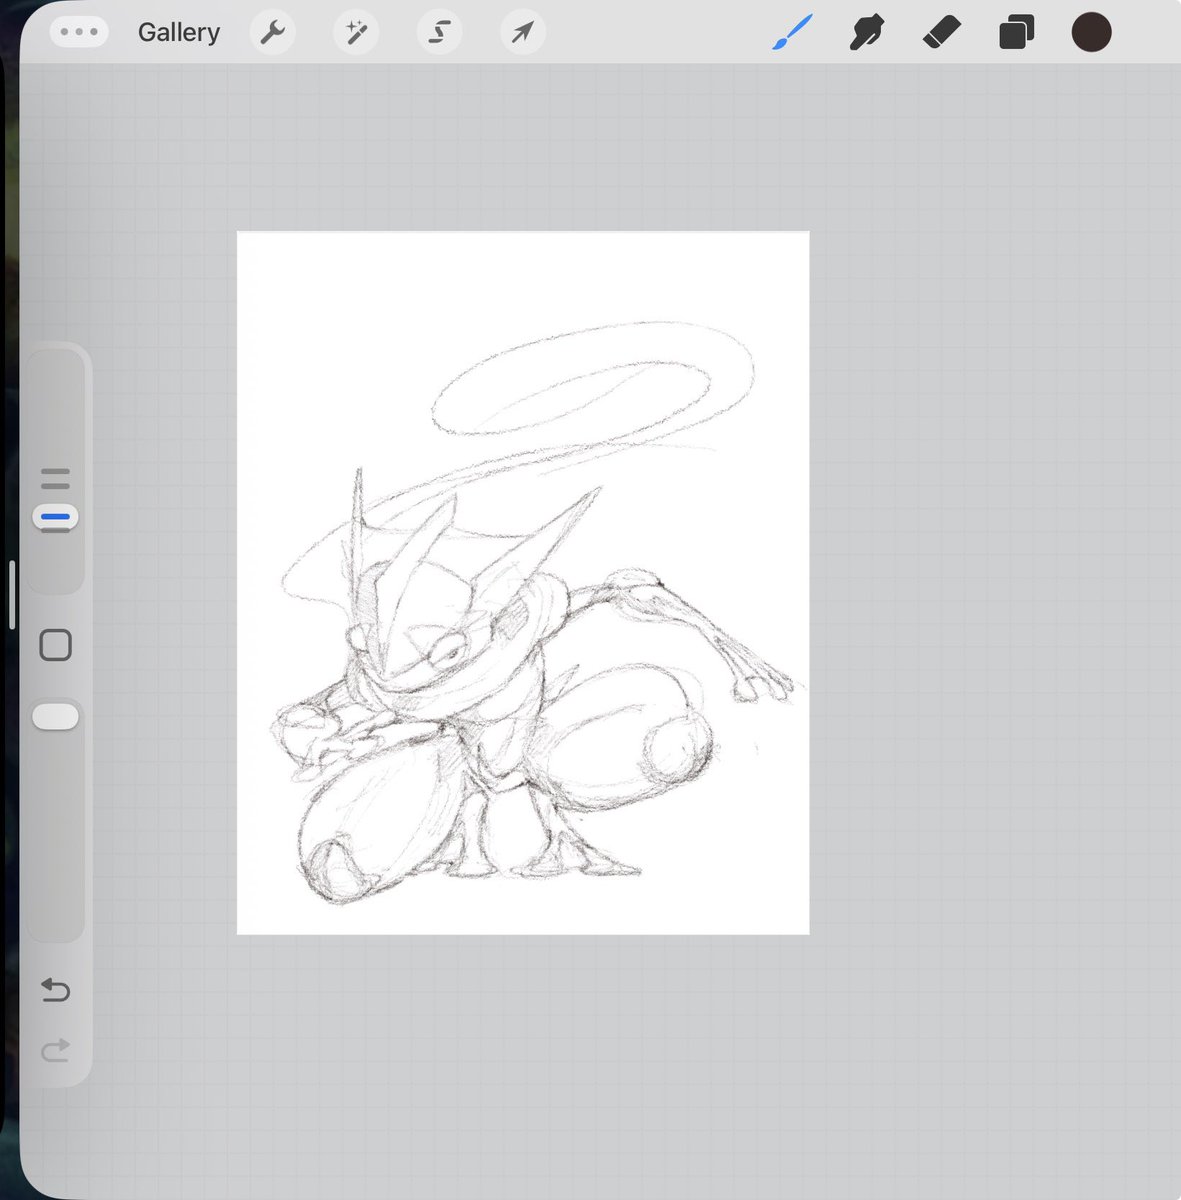The height and width of the screenshot is (1200, 1181).
Task: Open the Smudge brush library
Action: 866,31
